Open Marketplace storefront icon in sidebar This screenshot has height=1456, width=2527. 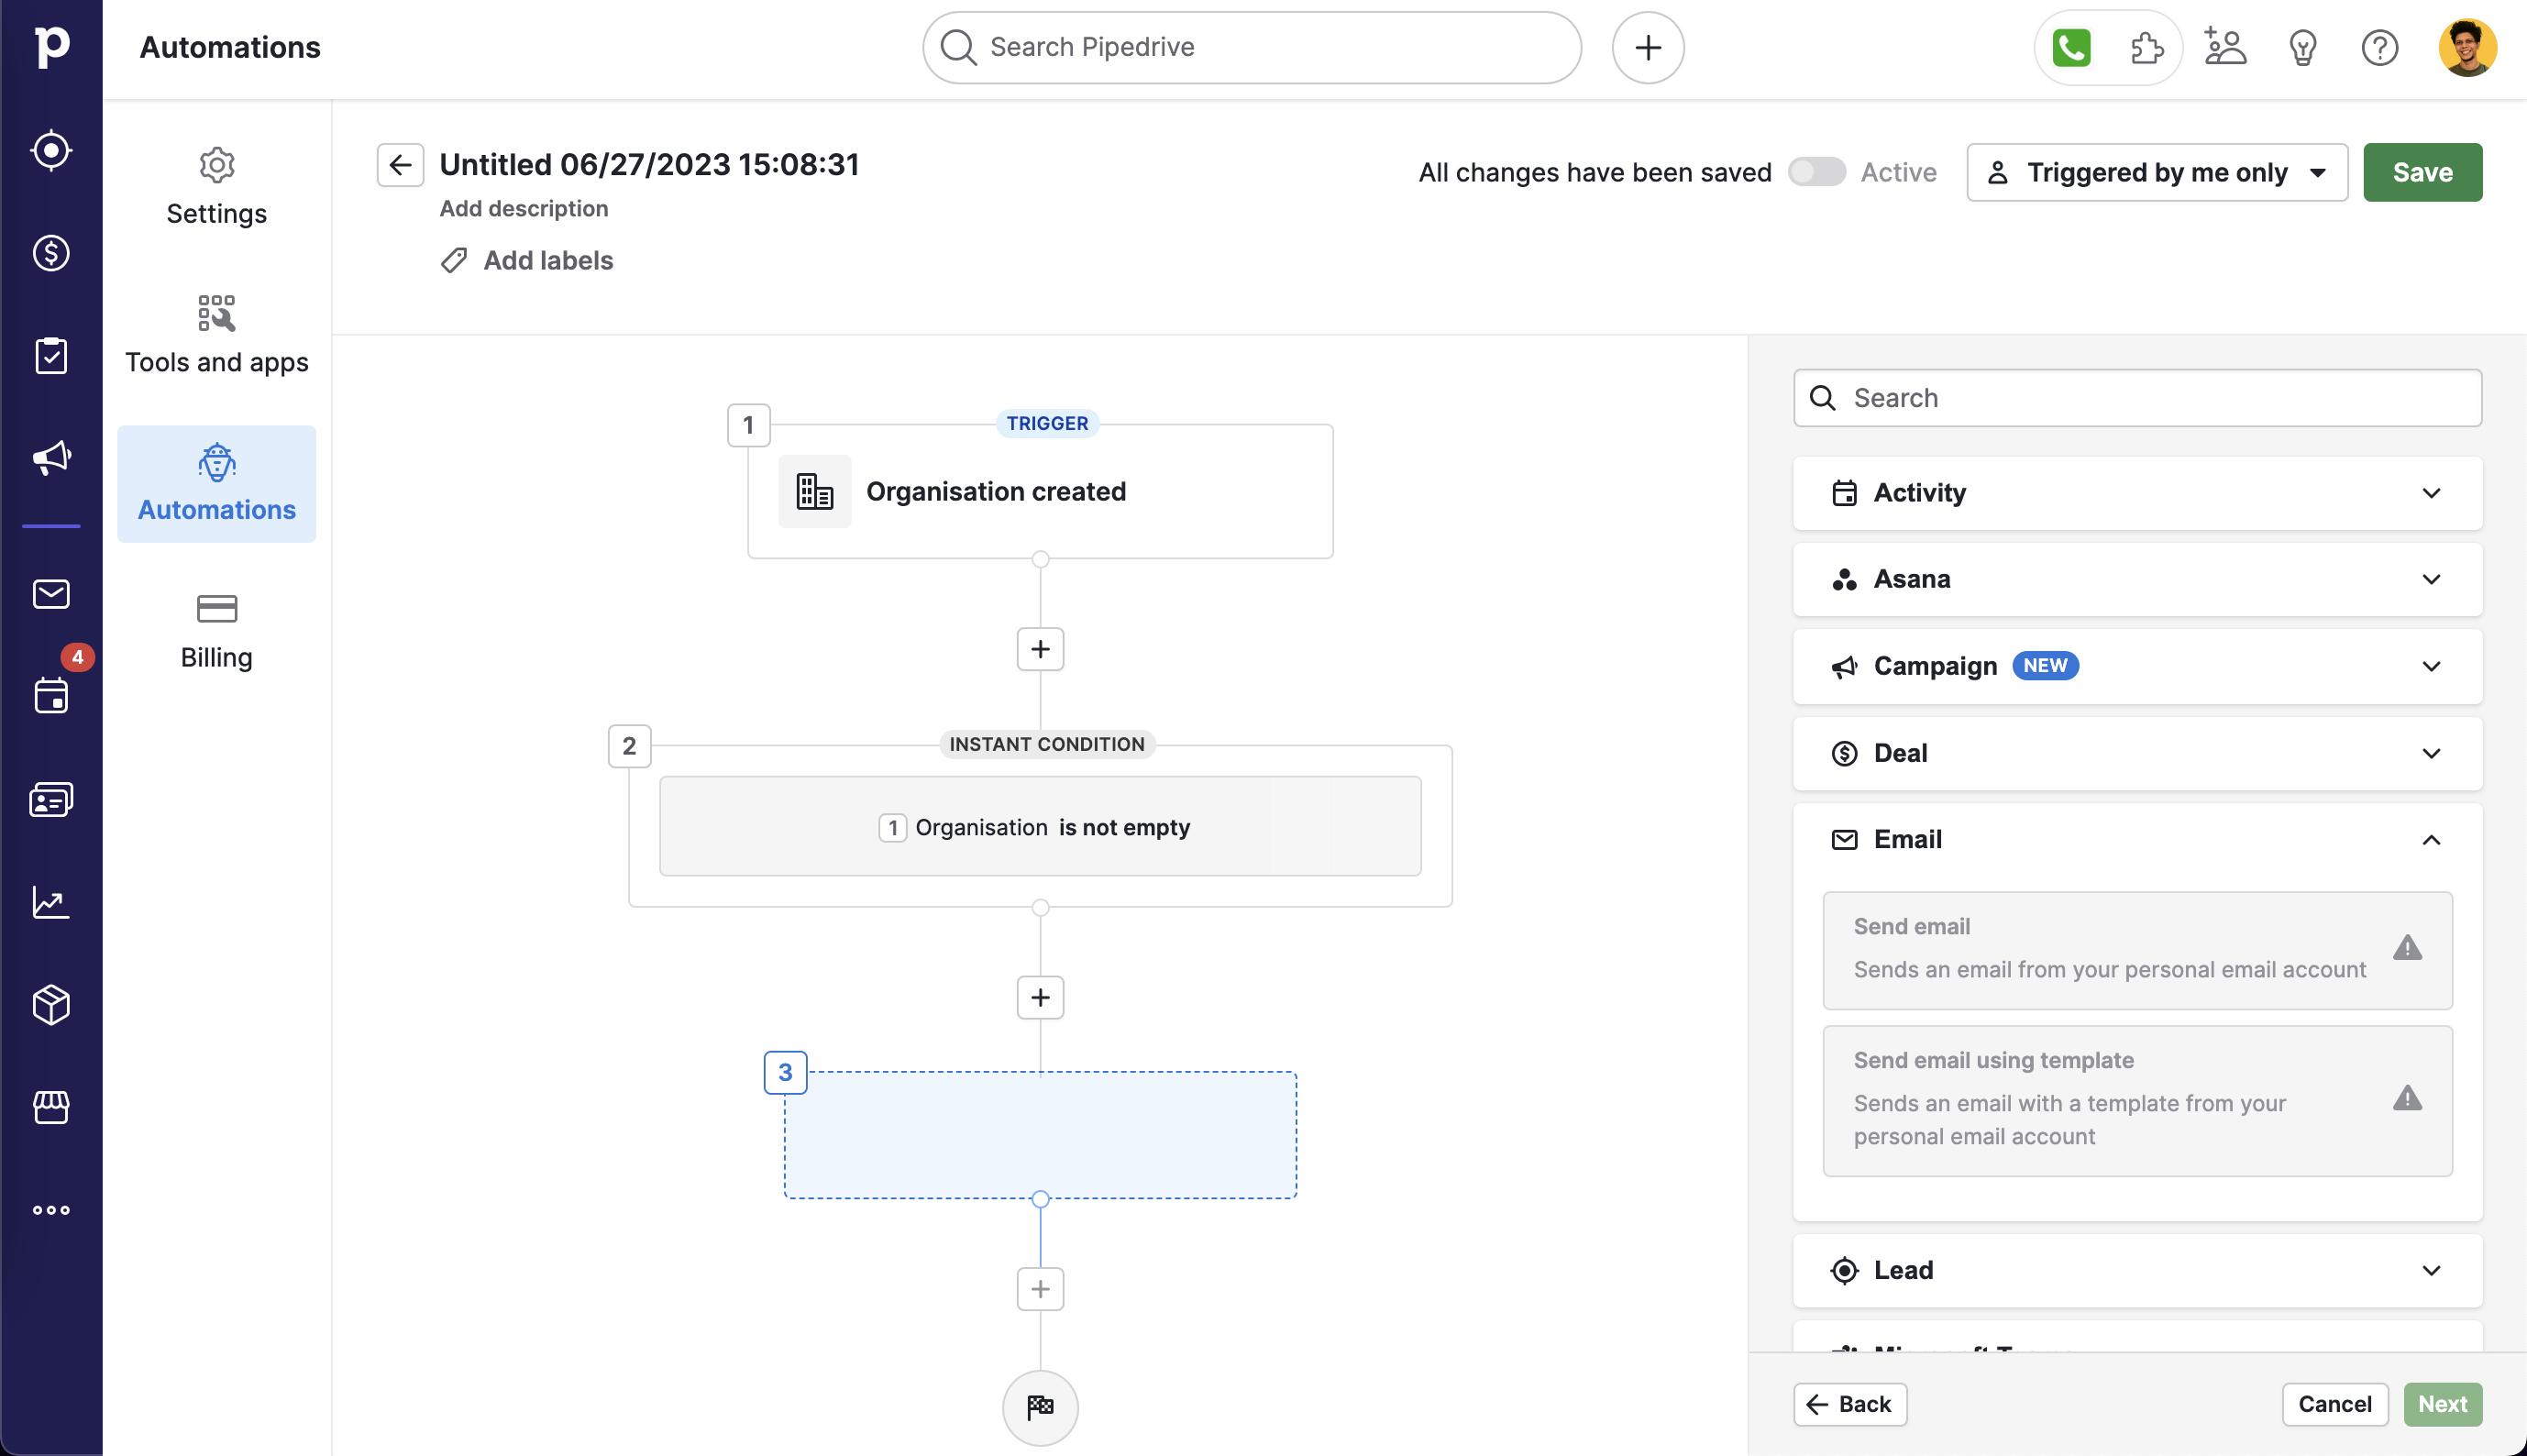tap(51, 1107)
